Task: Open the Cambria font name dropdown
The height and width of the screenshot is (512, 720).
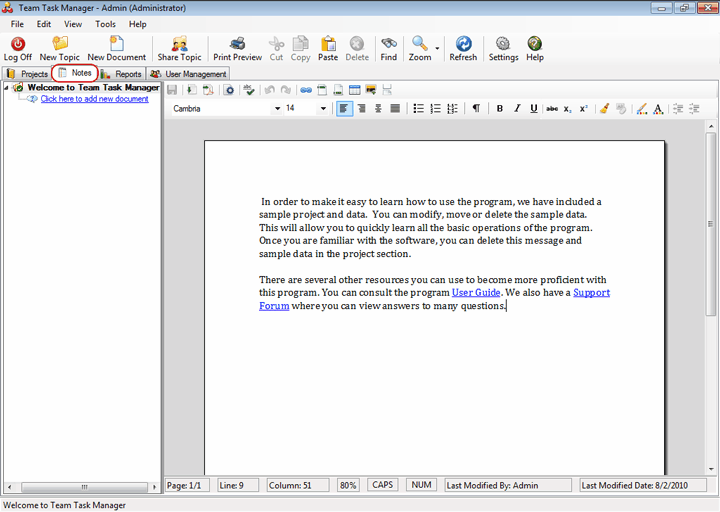Action: tap(277, 109)
